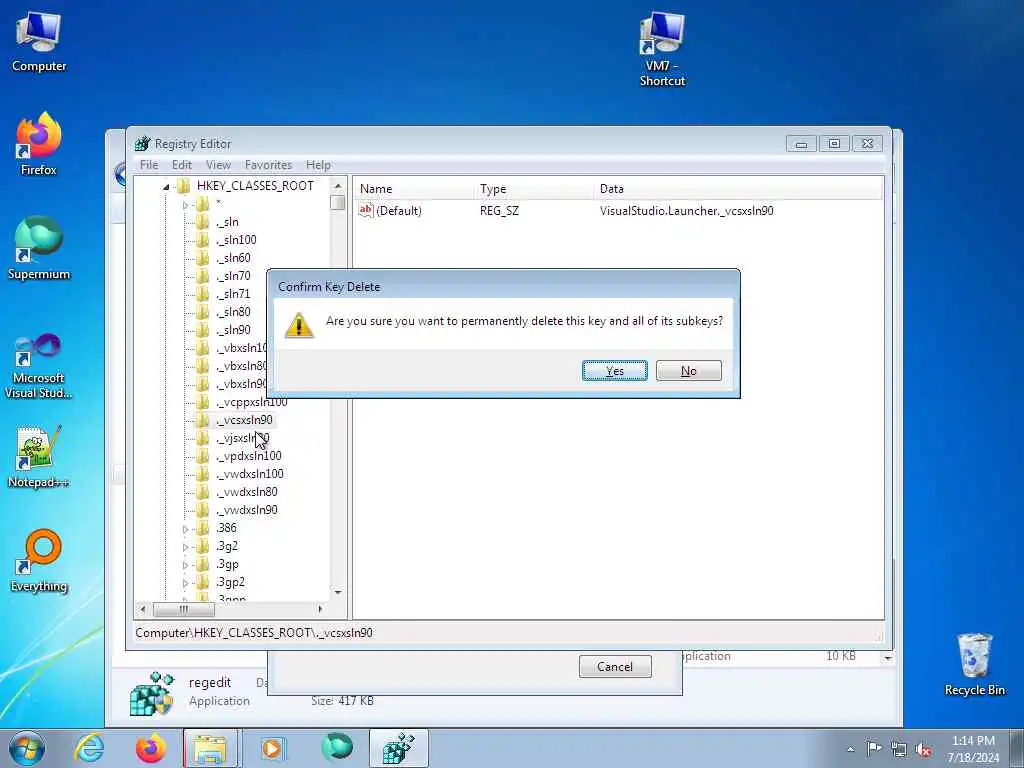
Task: Select the ._vpdxsln100 key folder icon
Action: (203, 456)
